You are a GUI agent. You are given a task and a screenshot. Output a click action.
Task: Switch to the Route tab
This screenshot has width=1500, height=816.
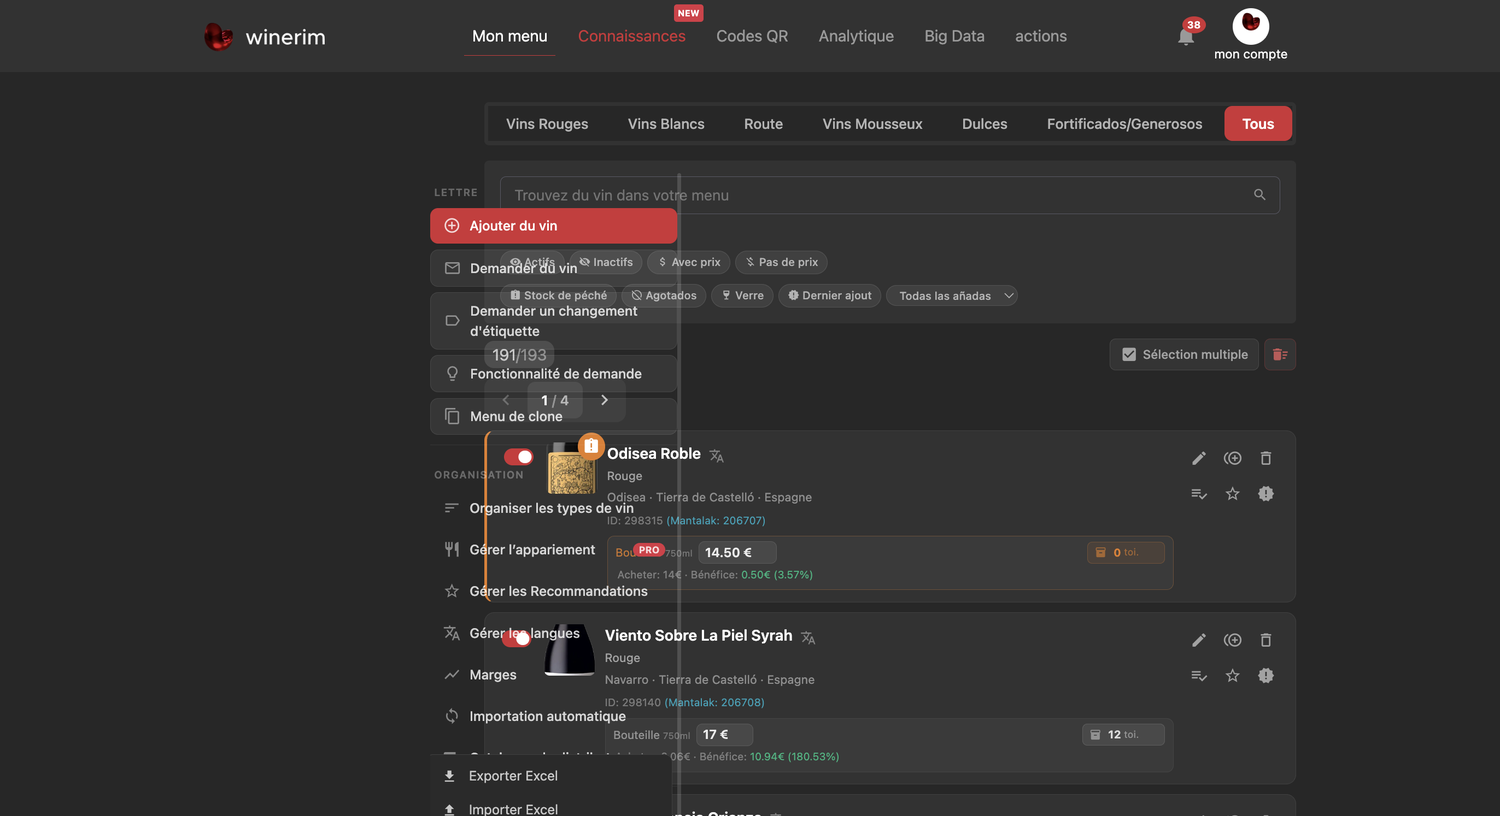(x=763, y=124)
